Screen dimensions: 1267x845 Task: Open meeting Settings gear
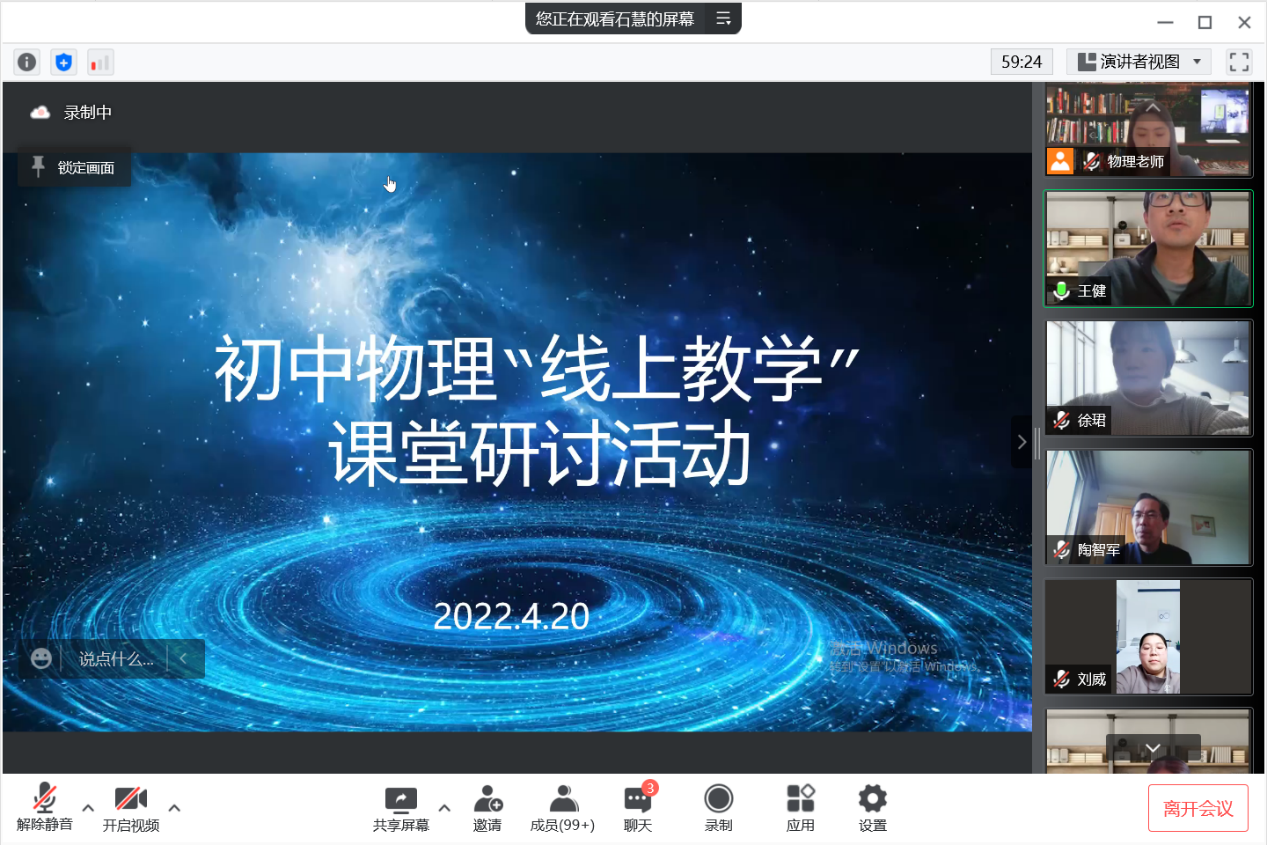[x=872, y=808]
